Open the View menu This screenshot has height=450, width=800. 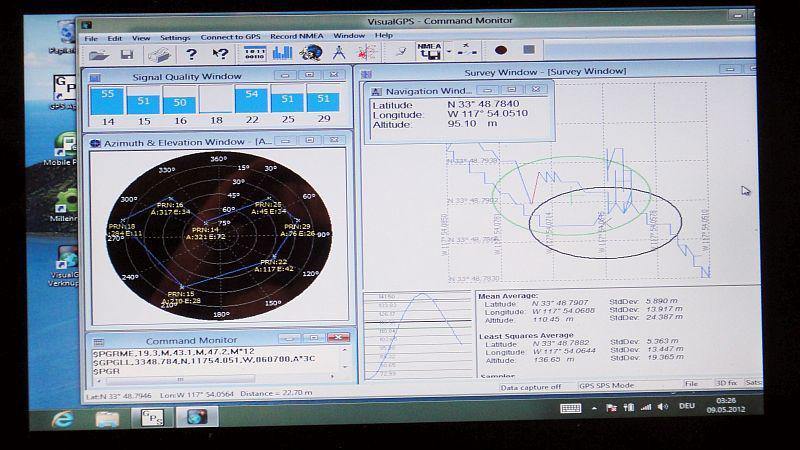pyautogui.click(x=141, y=38)
